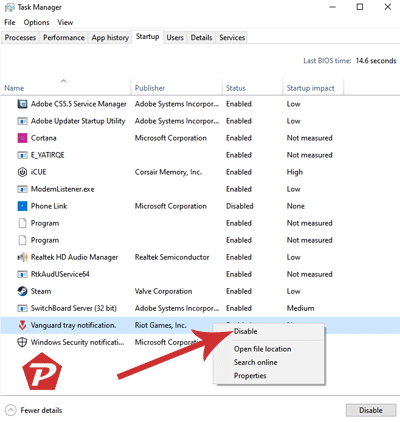The image size is (400, 422).
Task: Click the Disable button at bottom right
Action: click(371, 410)
